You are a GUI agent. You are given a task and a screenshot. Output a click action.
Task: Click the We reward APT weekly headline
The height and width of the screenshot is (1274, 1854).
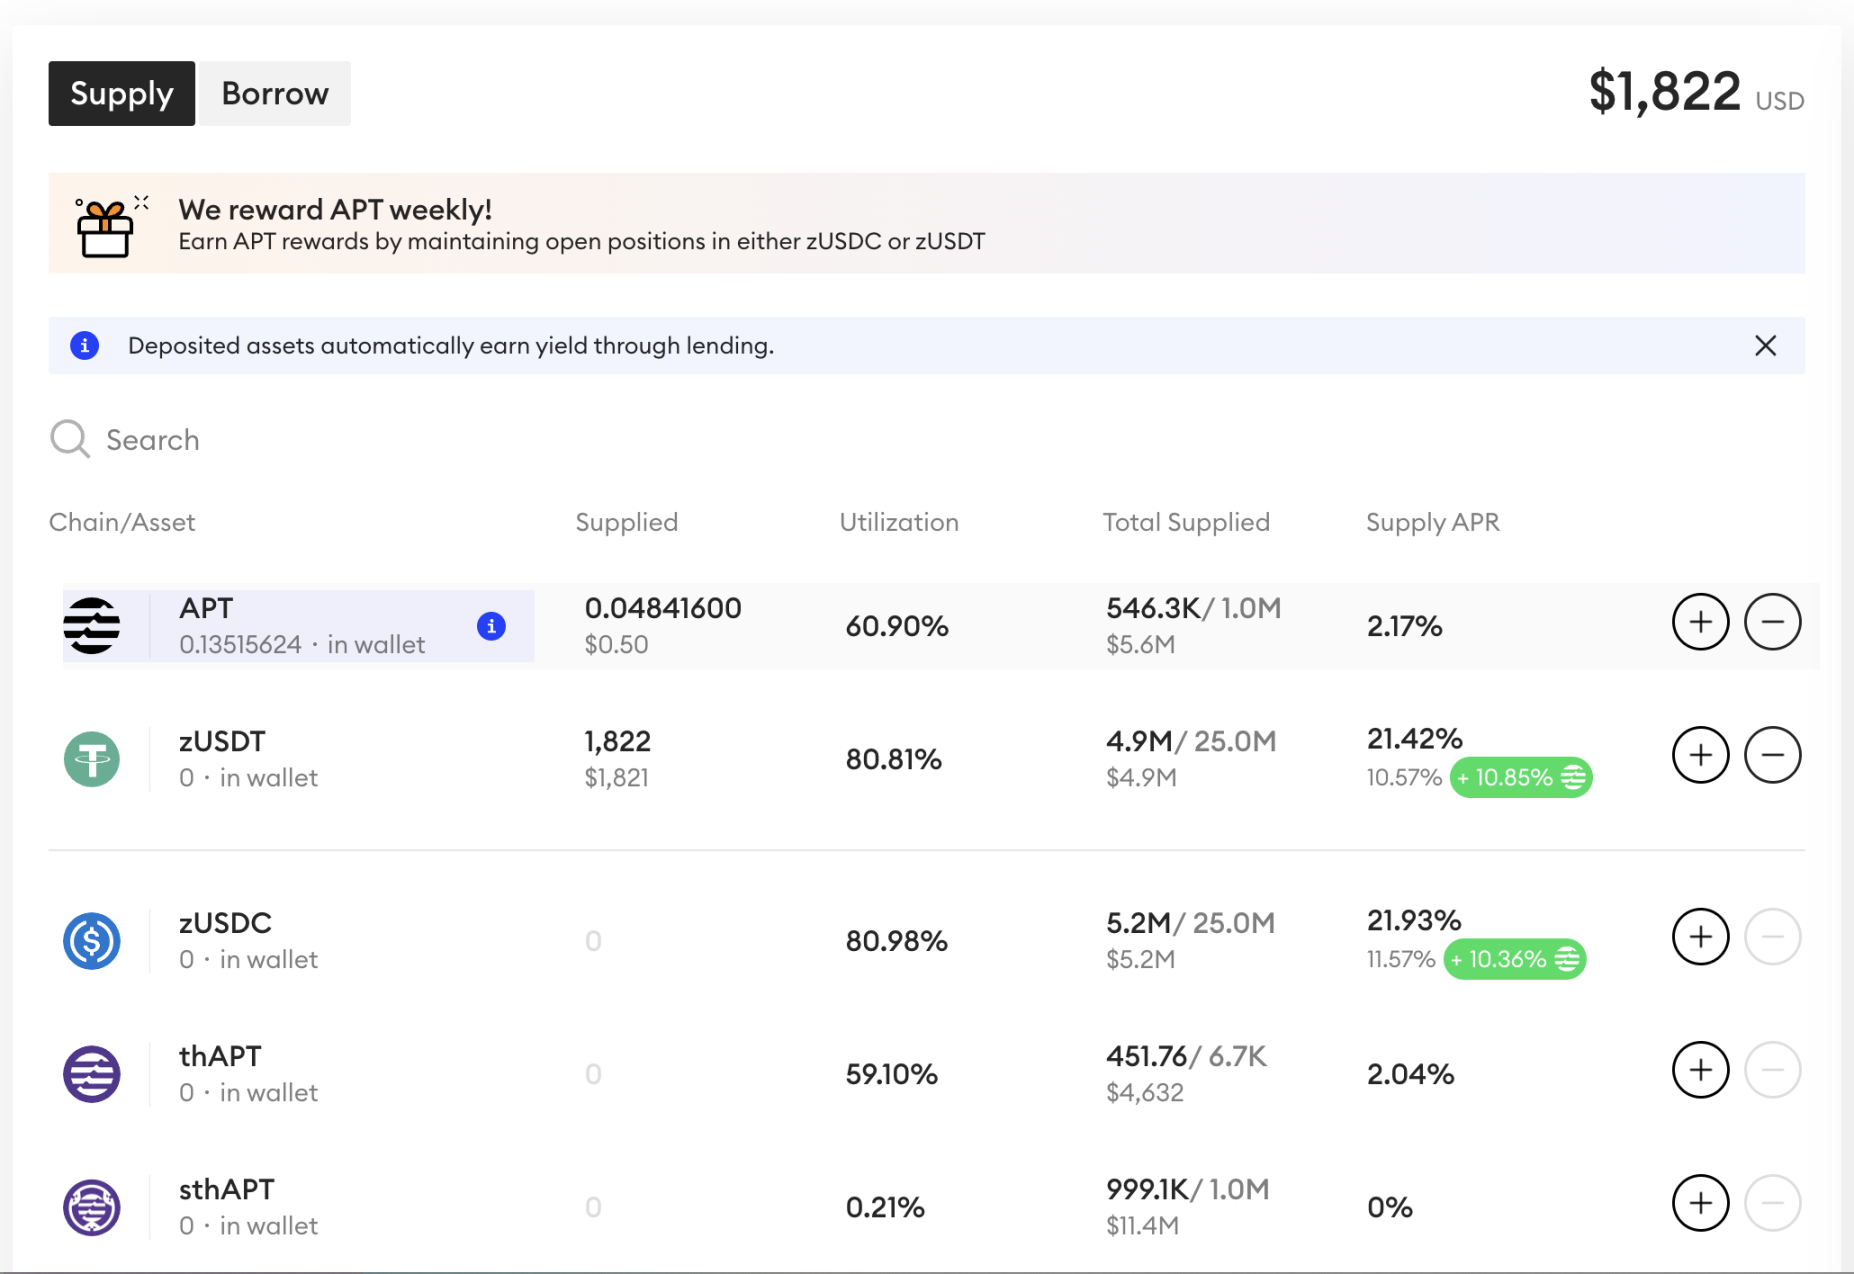tap(335, 209)
